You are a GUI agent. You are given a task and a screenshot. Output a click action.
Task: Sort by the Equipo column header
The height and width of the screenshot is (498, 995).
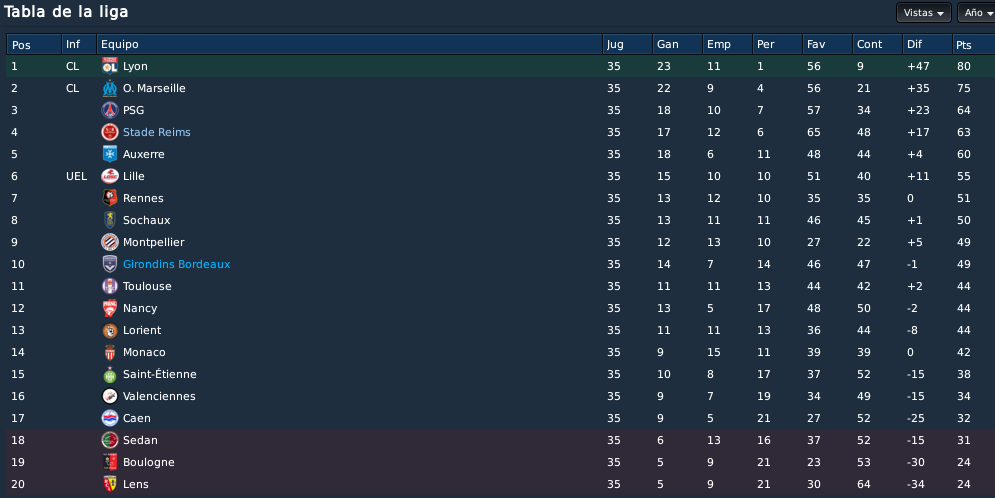(x=349, y=44)
